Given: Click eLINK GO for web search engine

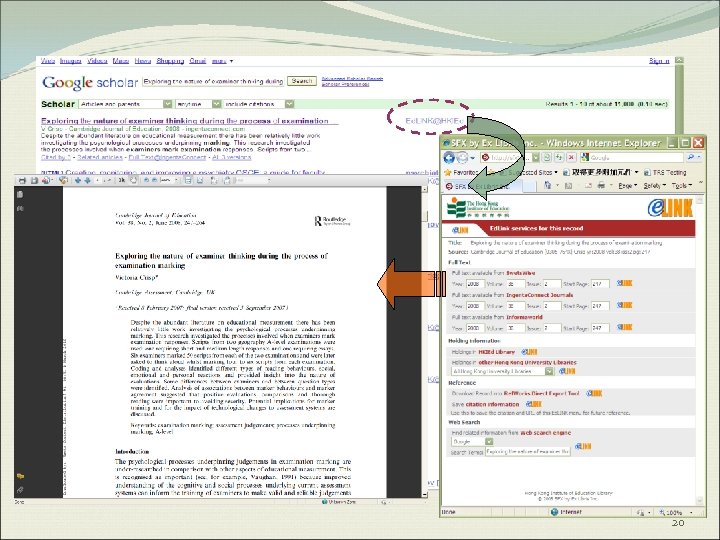Looking at the screenshot, I should click(583, 446).
